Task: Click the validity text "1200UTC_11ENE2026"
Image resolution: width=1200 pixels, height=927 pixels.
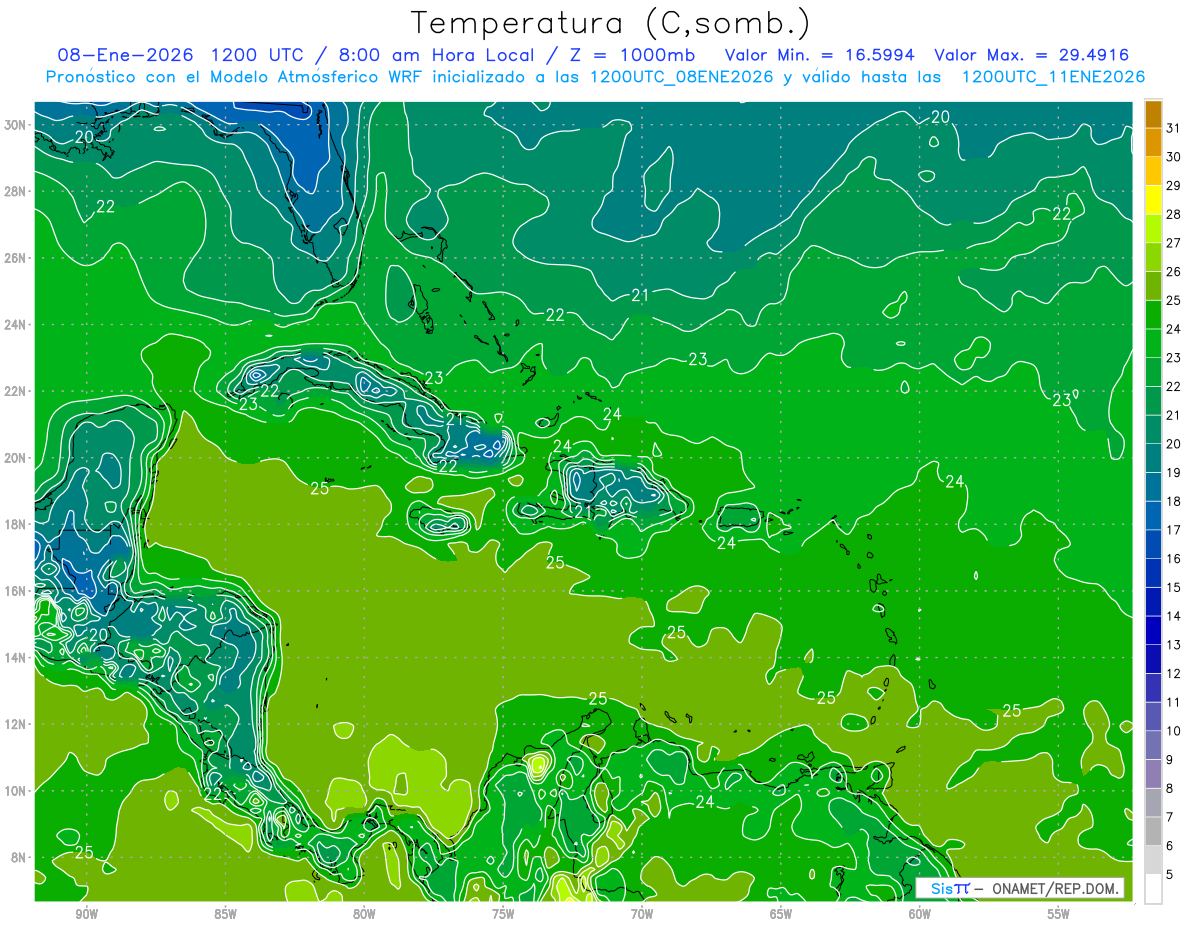Action: pyautogui.click(x=1053, y=77)
